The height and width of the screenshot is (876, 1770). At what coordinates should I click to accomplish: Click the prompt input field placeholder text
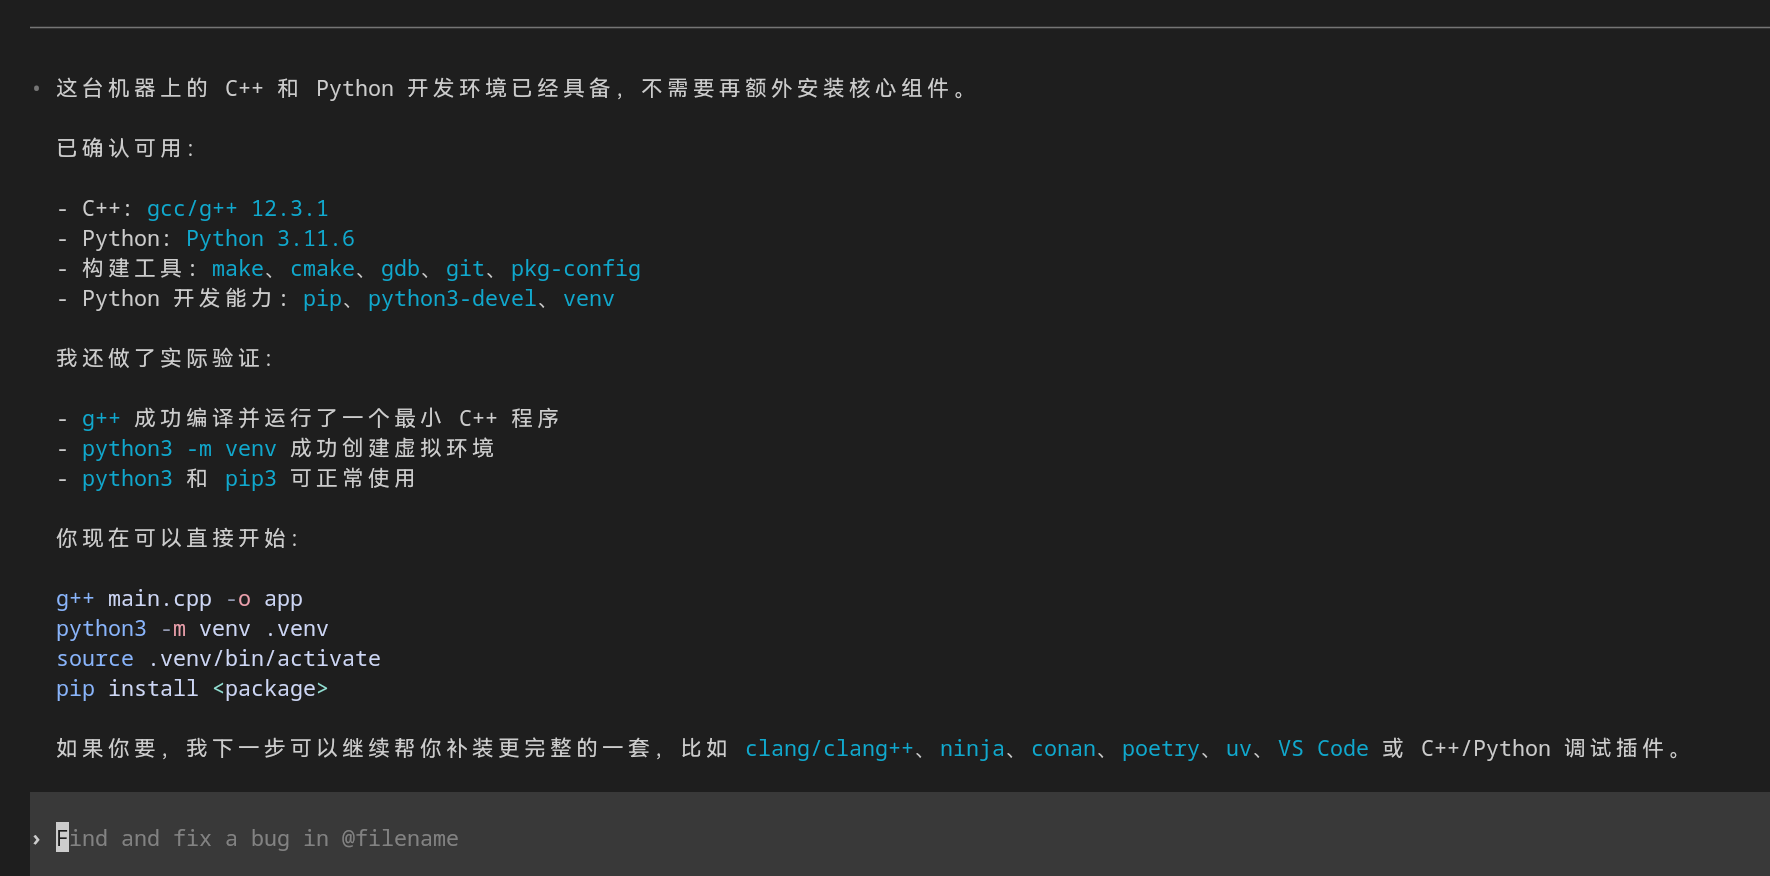[x=257, y=838]
